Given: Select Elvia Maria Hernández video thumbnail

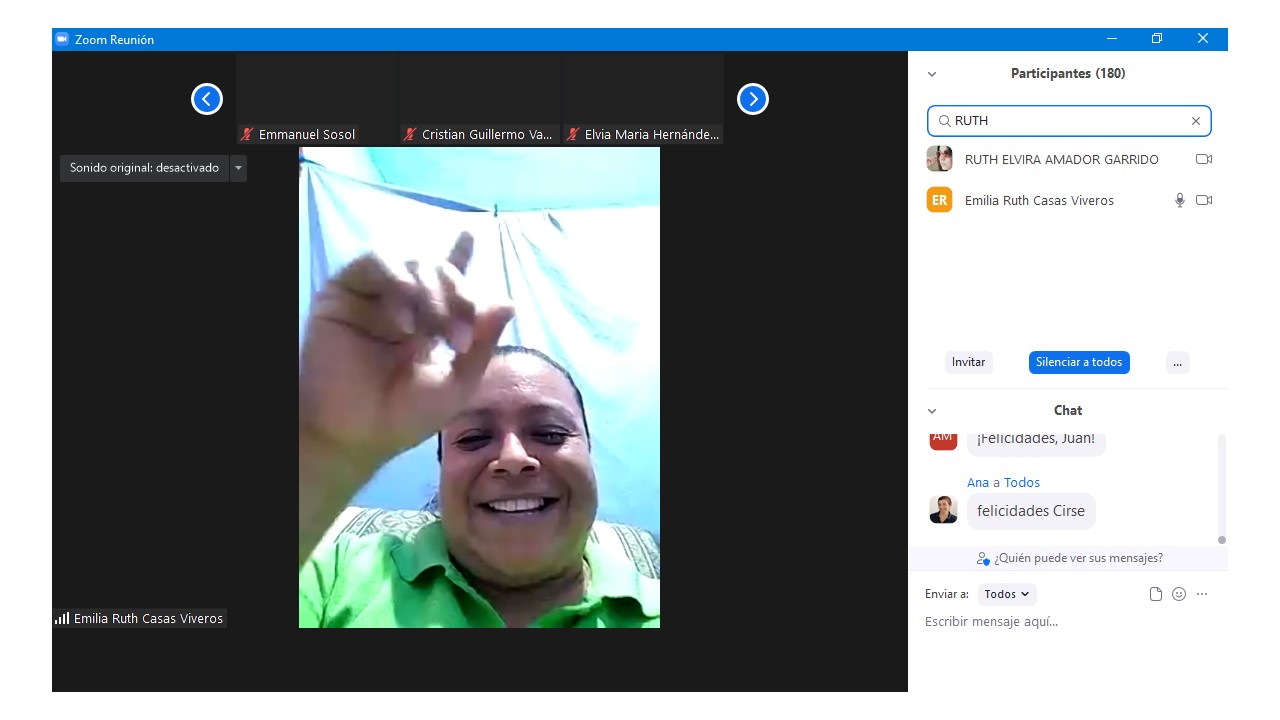Looking at the screenshot, I should [x=643, y=99].
